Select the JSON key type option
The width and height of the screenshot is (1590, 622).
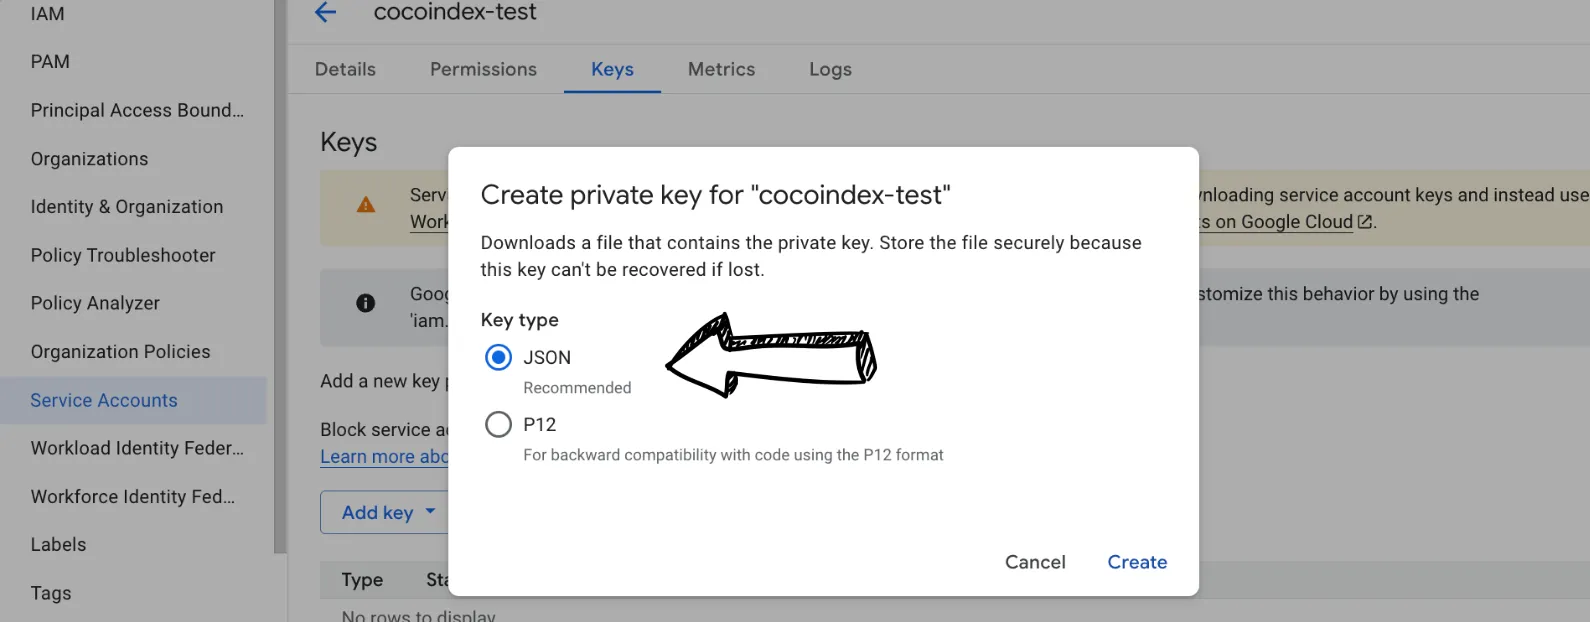[498, 357]
